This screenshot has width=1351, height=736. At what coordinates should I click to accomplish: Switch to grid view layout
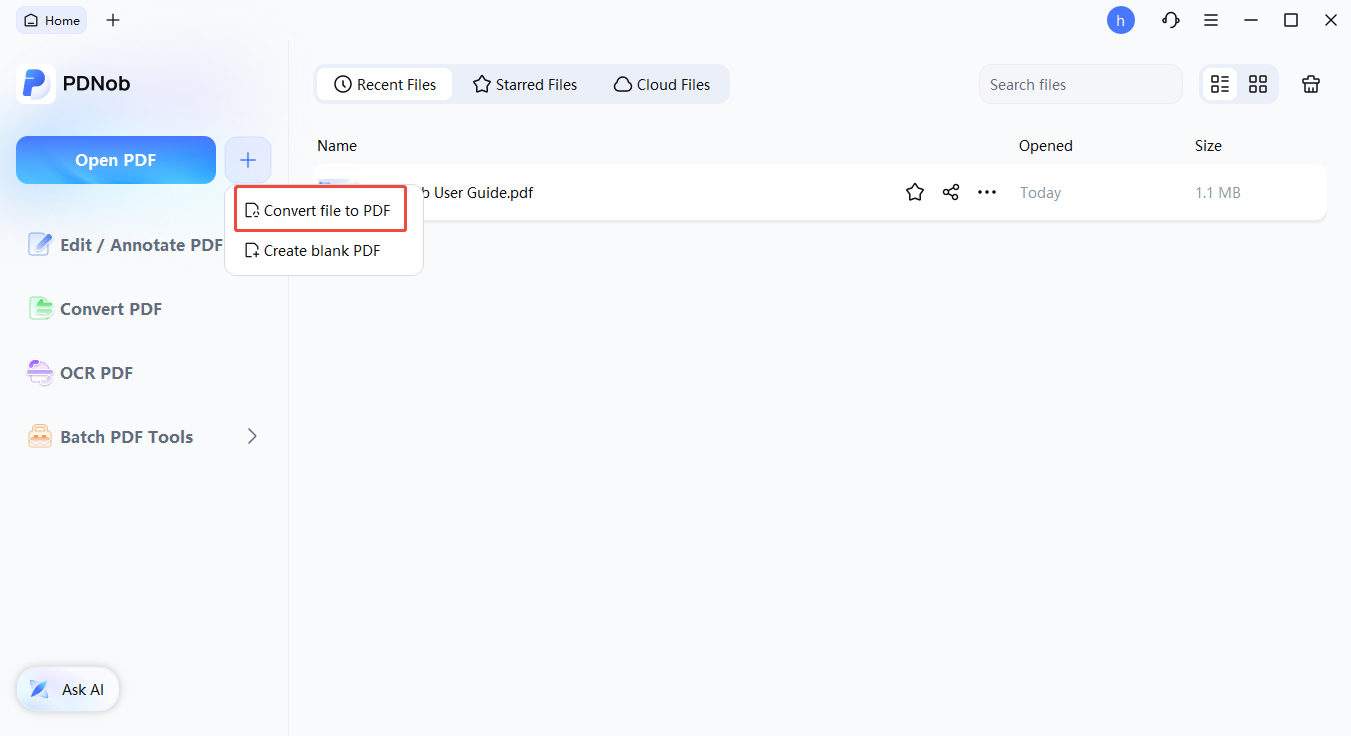1257,84
